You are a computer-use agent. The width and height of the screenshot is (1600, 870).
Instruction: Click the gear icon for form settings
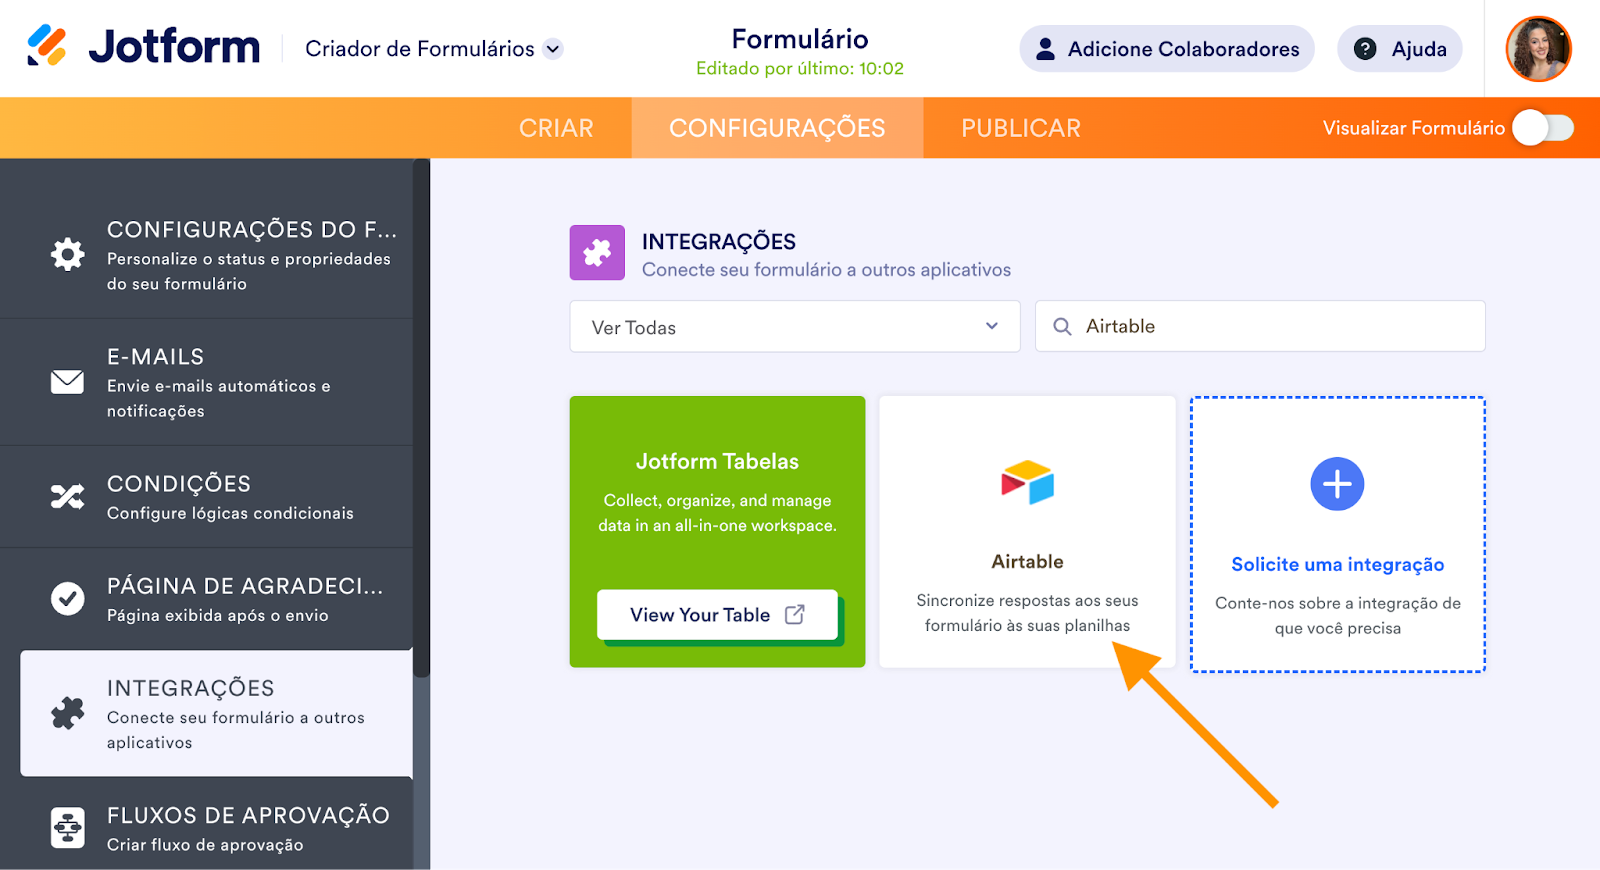coord(68,254)
